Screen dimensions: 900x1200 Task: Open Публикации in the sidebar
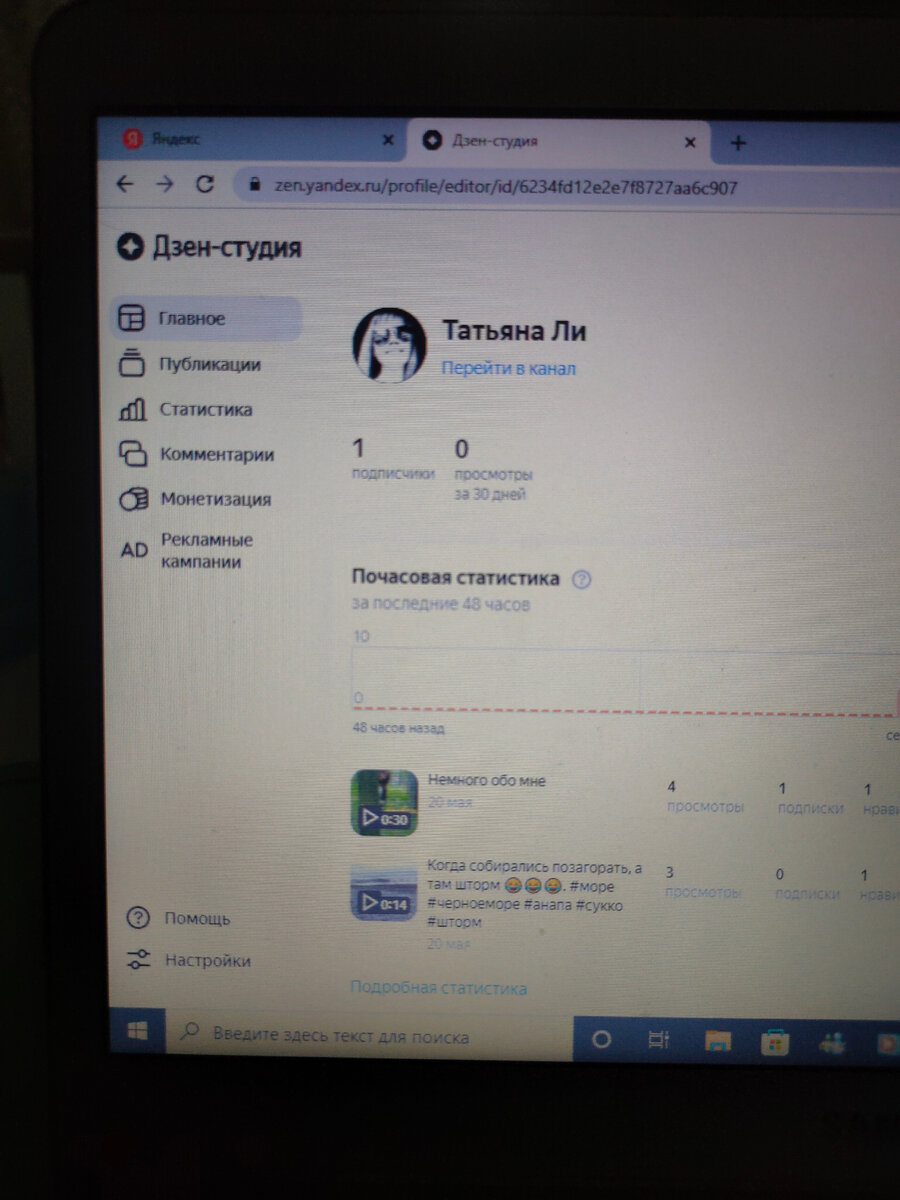(x=210, y=364)
